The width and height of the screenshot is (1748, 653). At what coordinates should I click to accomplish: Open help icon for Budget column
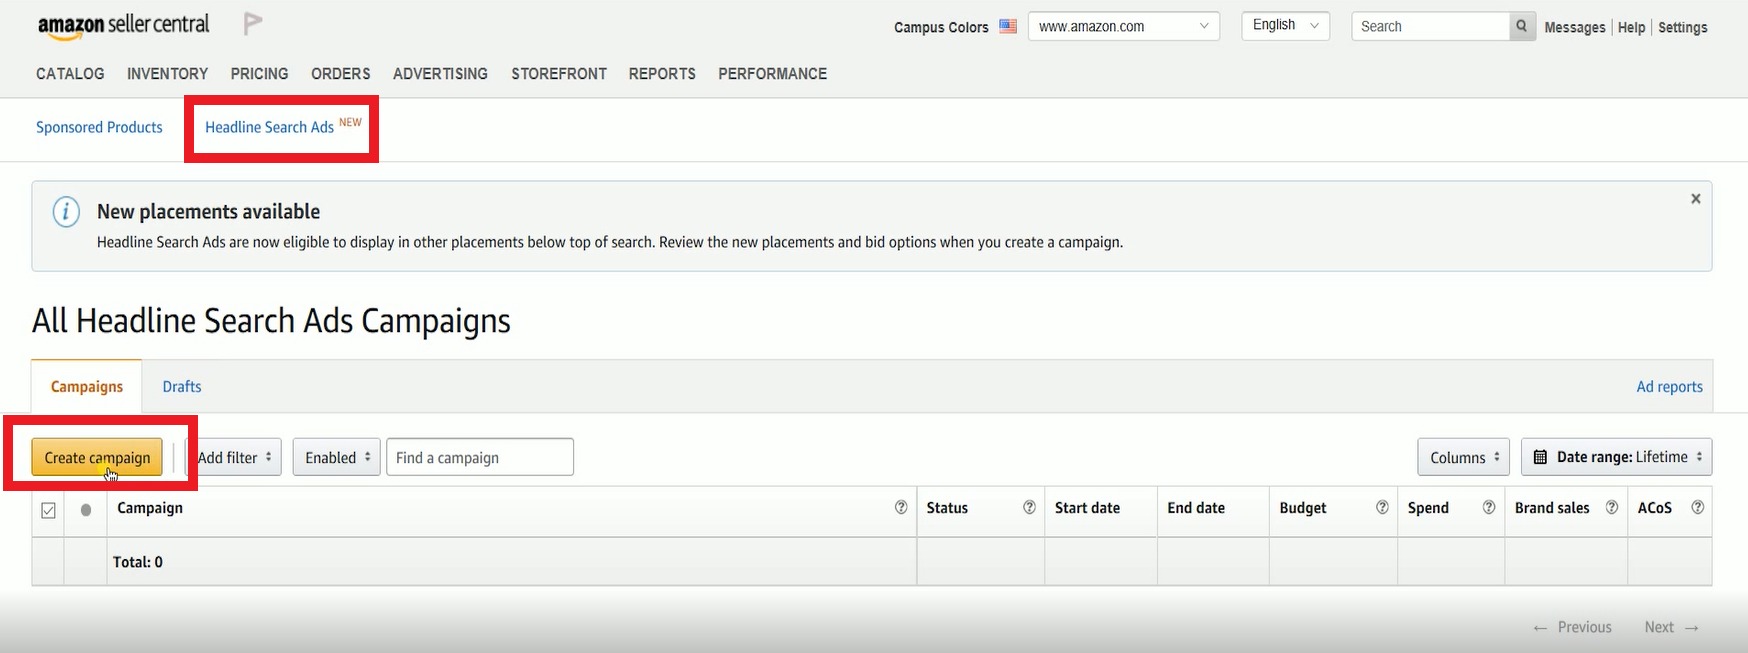click(x=1382, y=508)
